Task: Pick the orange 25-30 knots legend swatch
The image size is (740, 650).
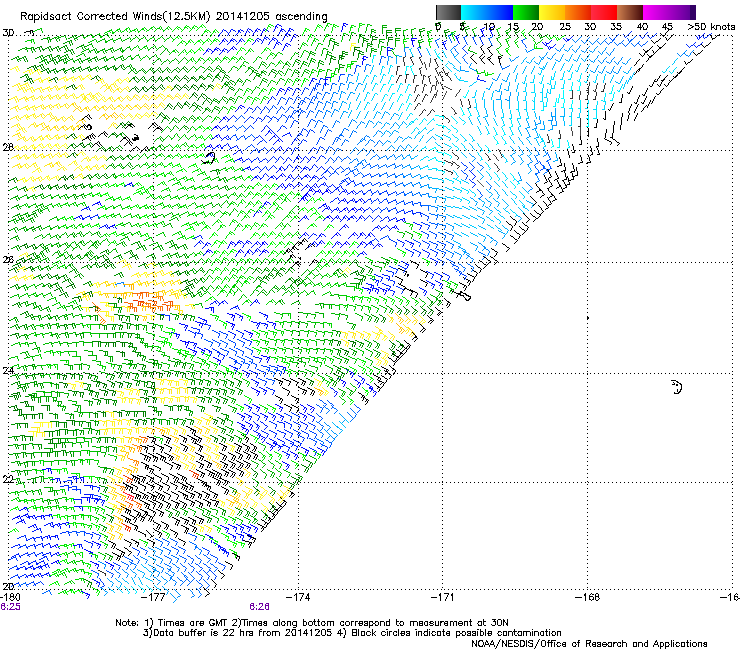Action: [578, 12]
